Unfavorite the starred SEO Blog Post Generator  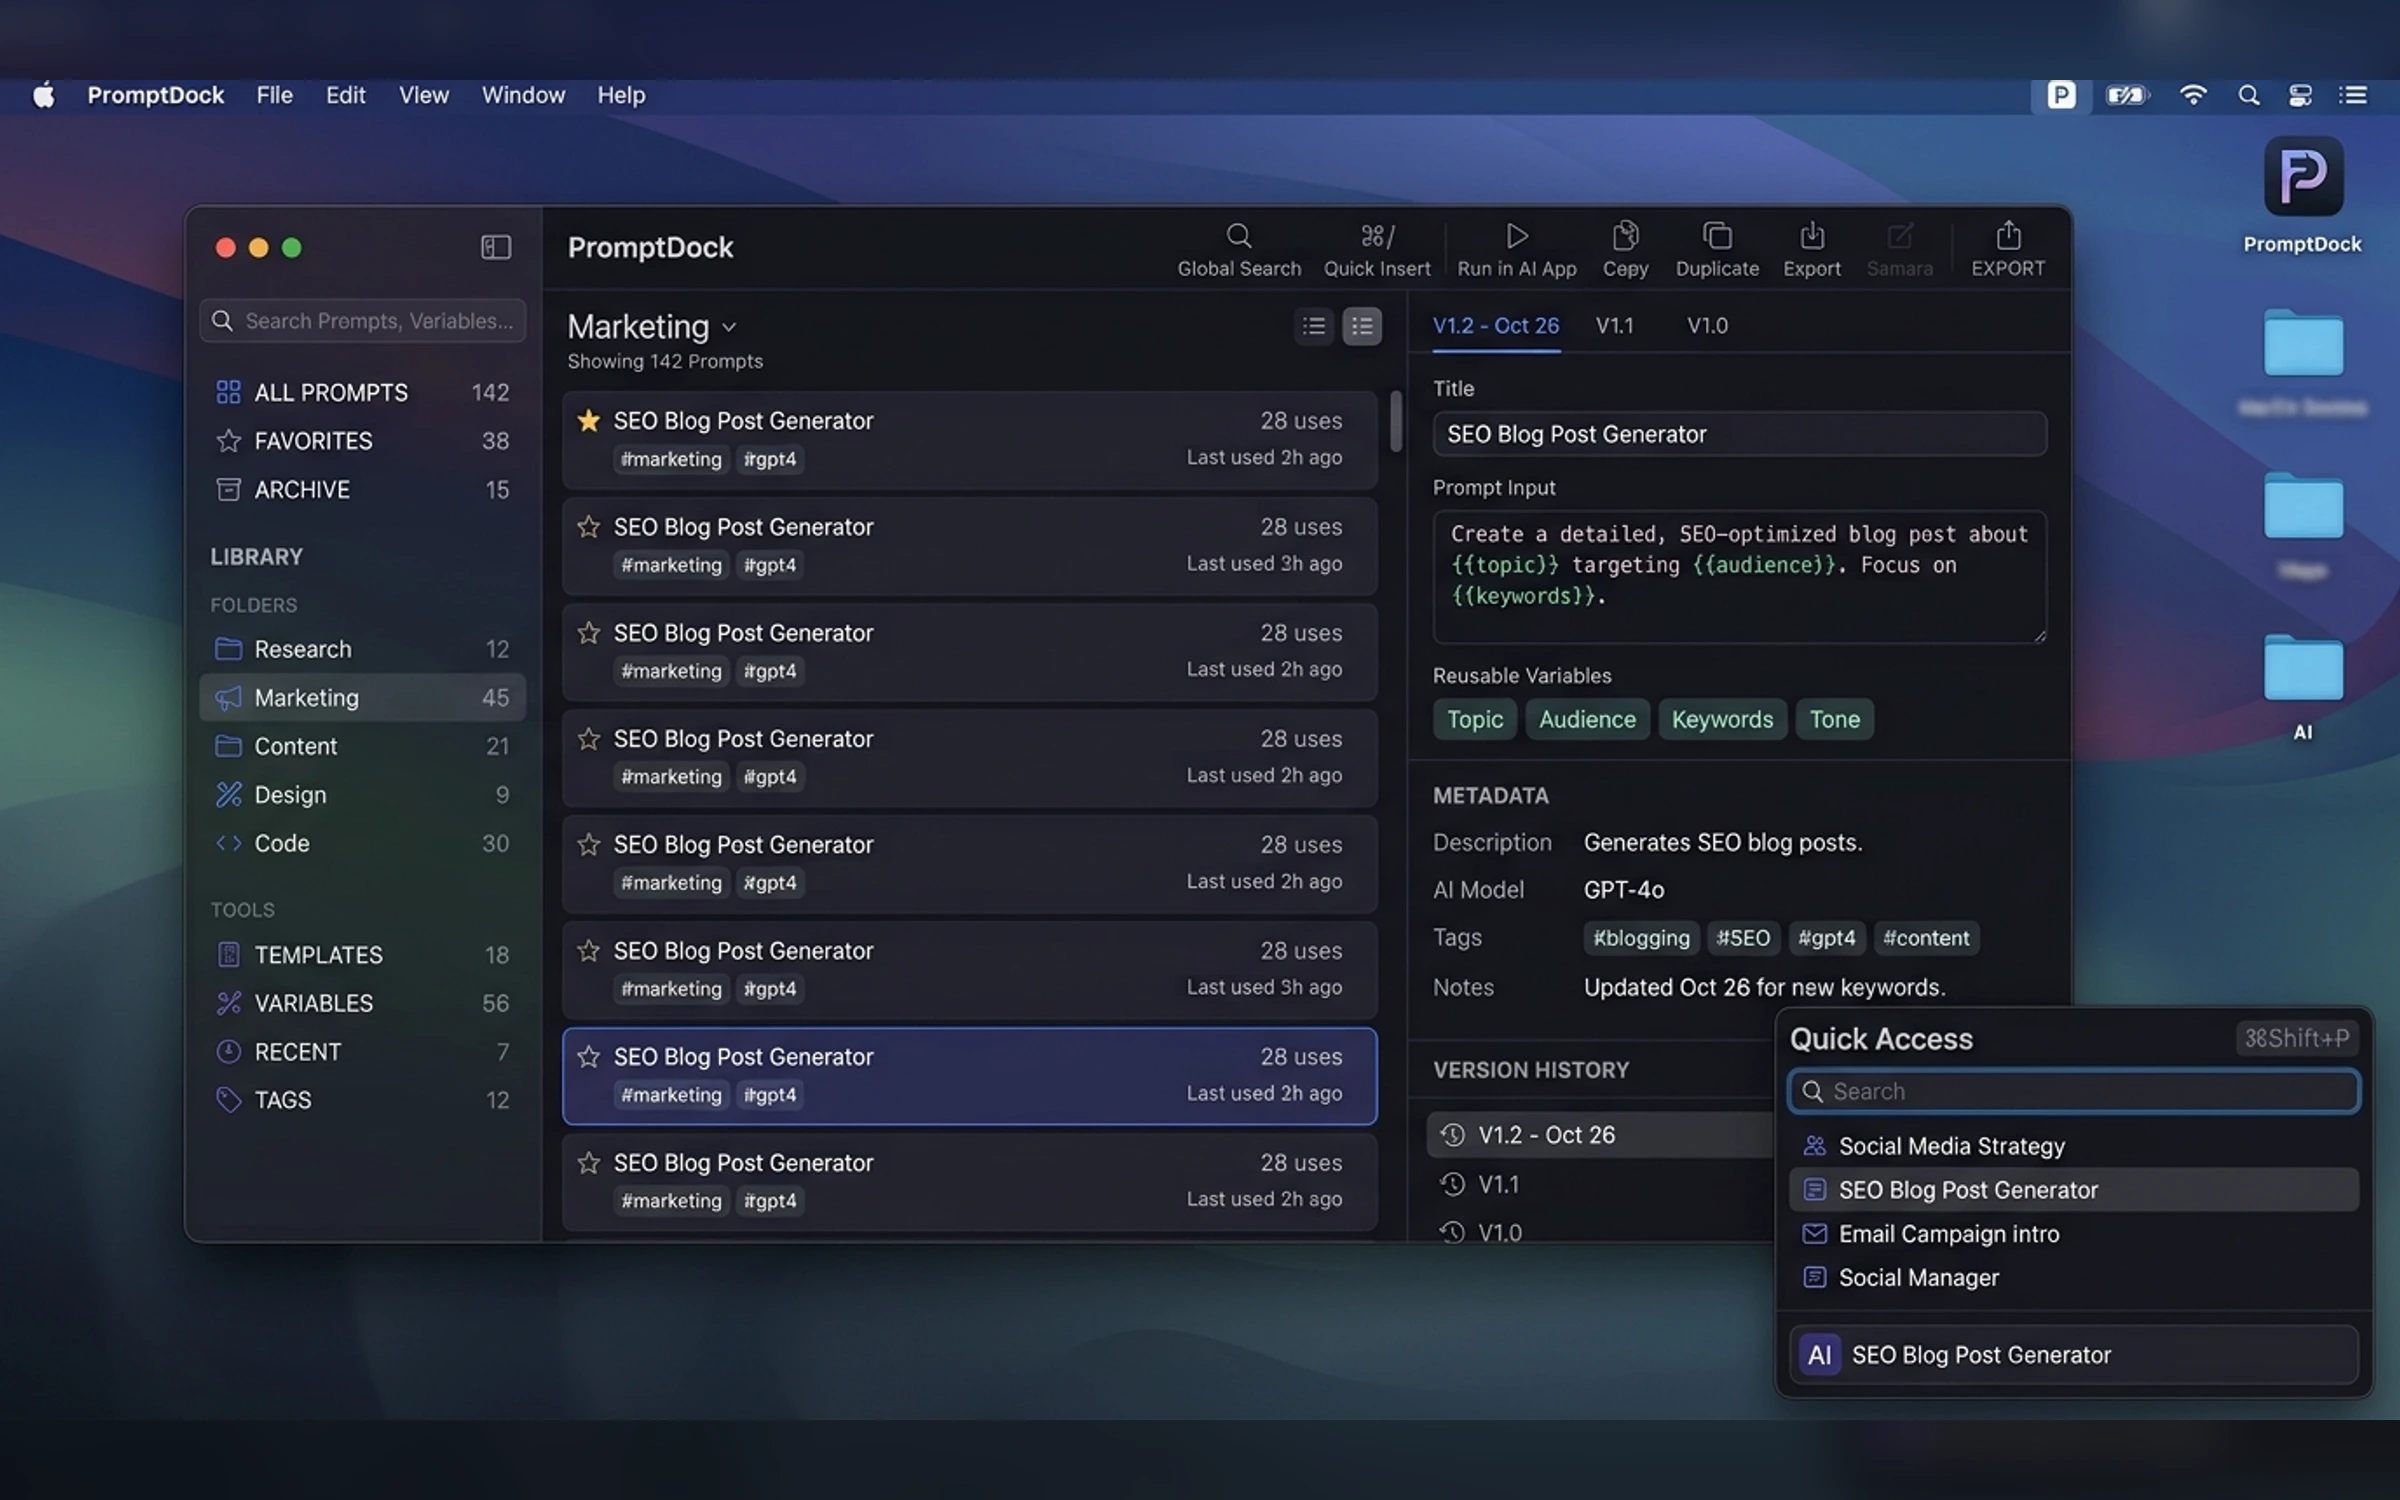point(589,421)
